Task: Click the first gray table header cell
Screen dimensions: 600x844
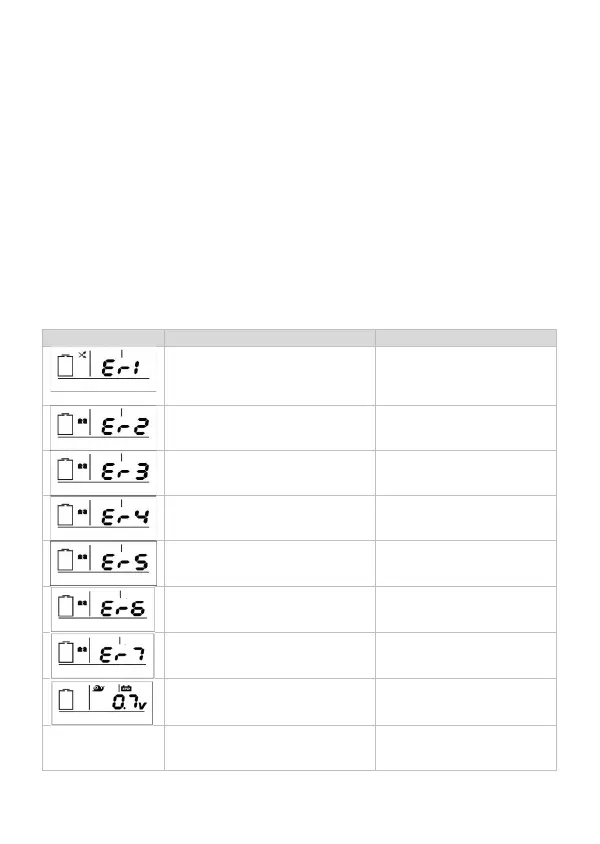Action: 103,337
